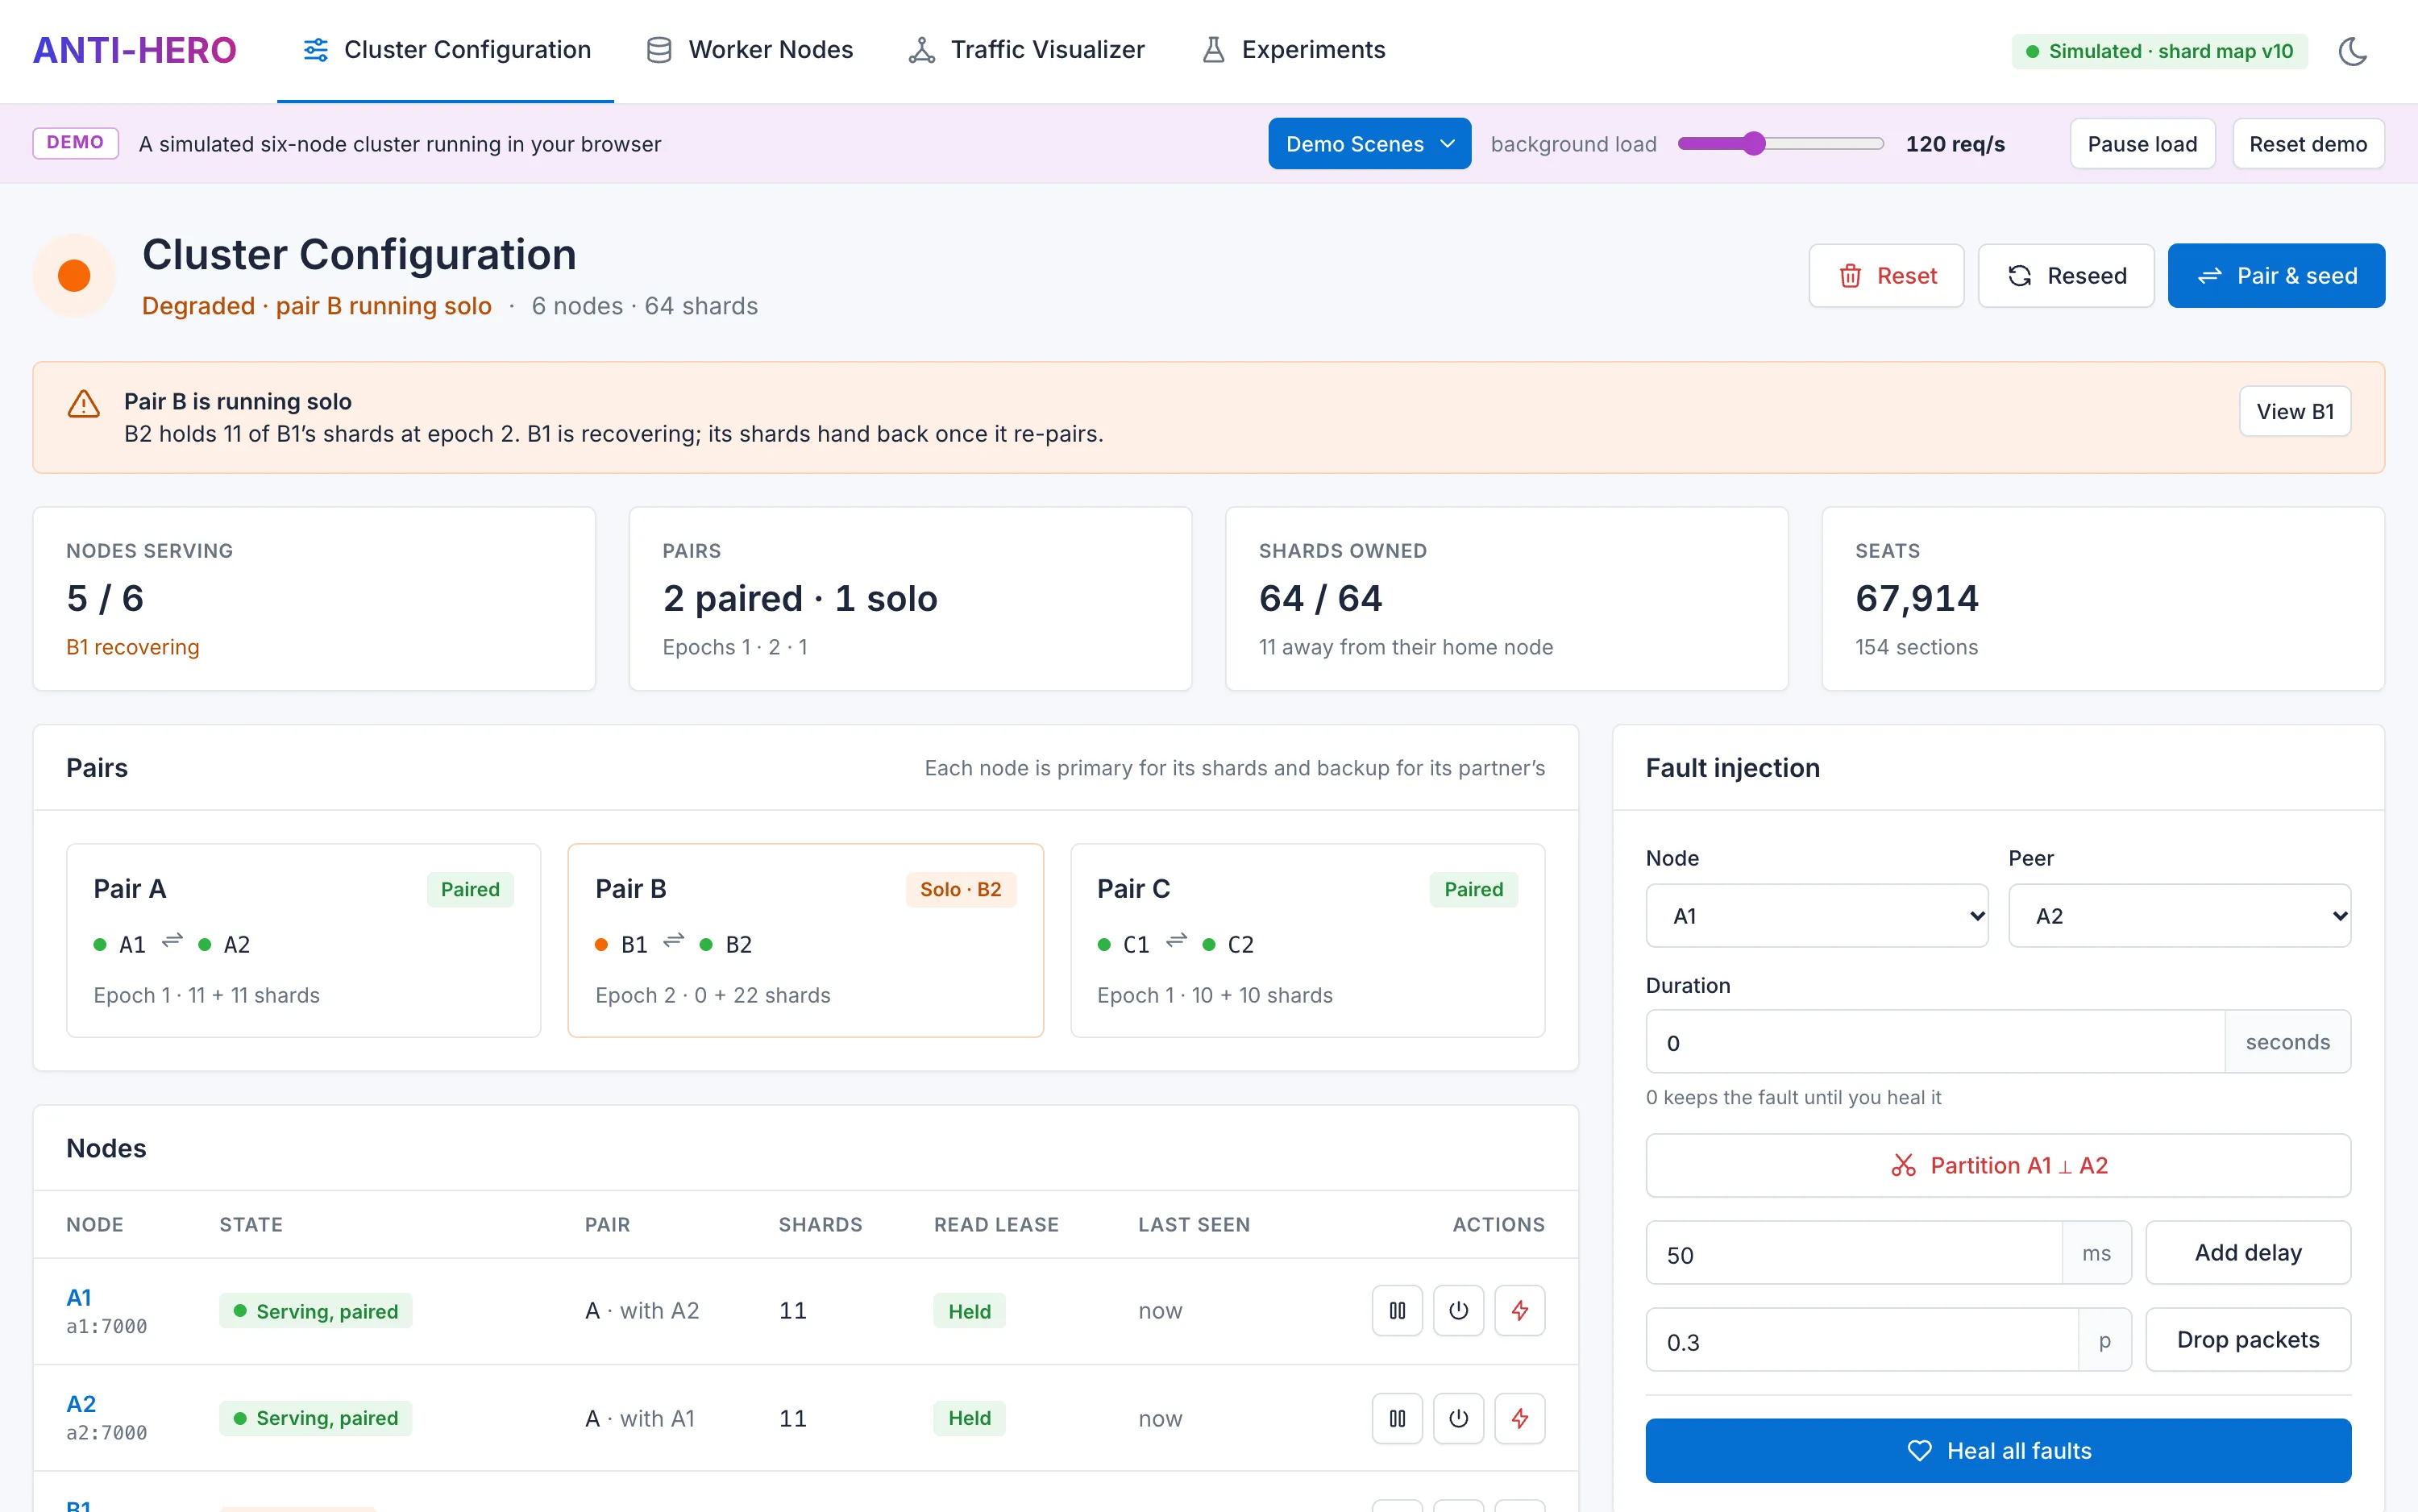Switch to Cluster Configuration tab
Screen dimensions: 2418x1512
[446, 50]
